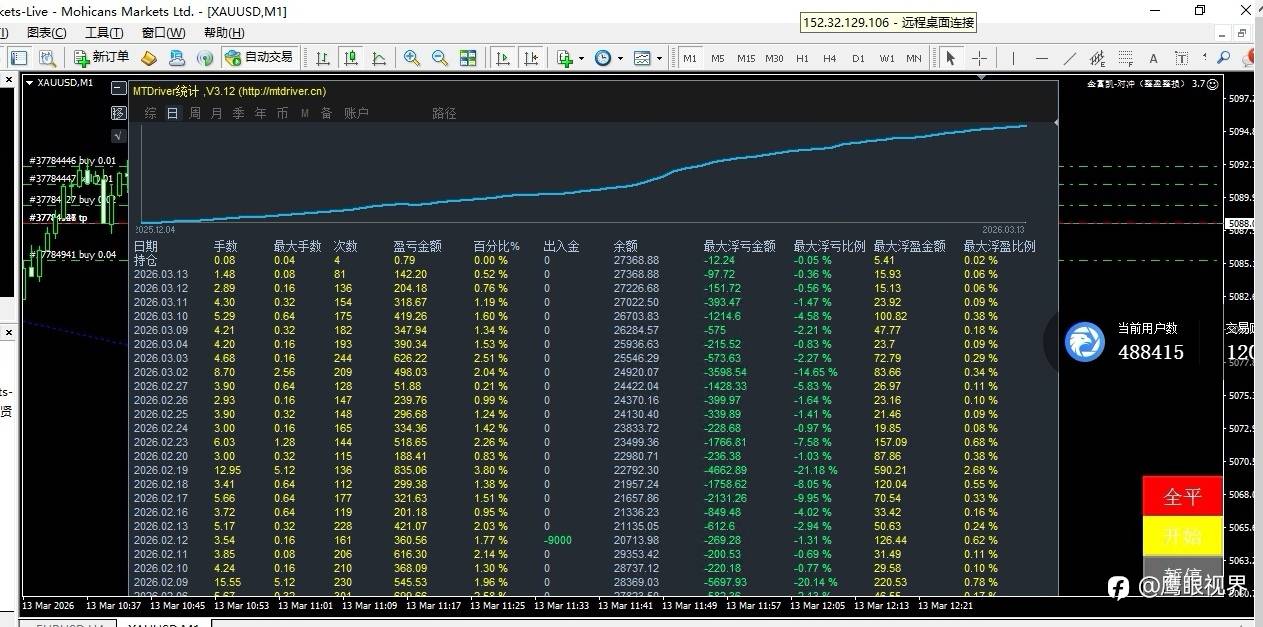The width and height of the screenshot is (1263, 627).
Task: Toggle chart shift from right edge
Action: (531, 58)
